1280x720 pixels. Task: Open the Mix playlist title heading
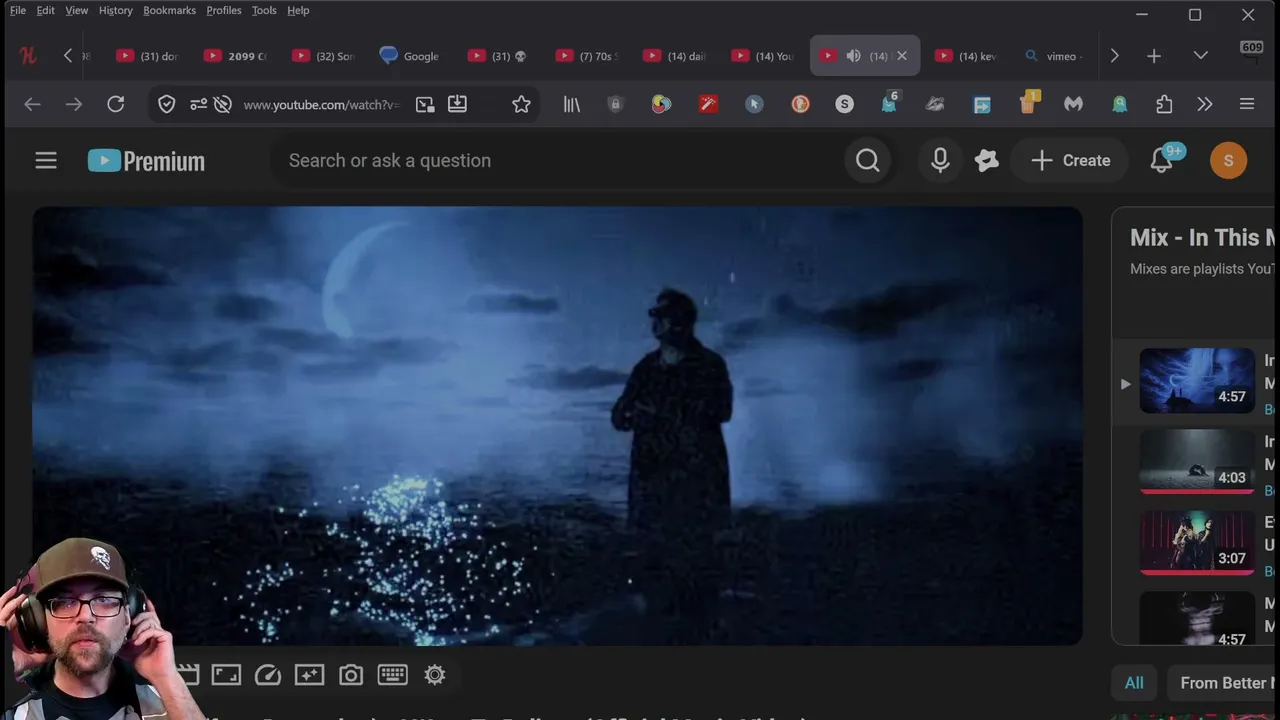click(x=1203, y=237)
